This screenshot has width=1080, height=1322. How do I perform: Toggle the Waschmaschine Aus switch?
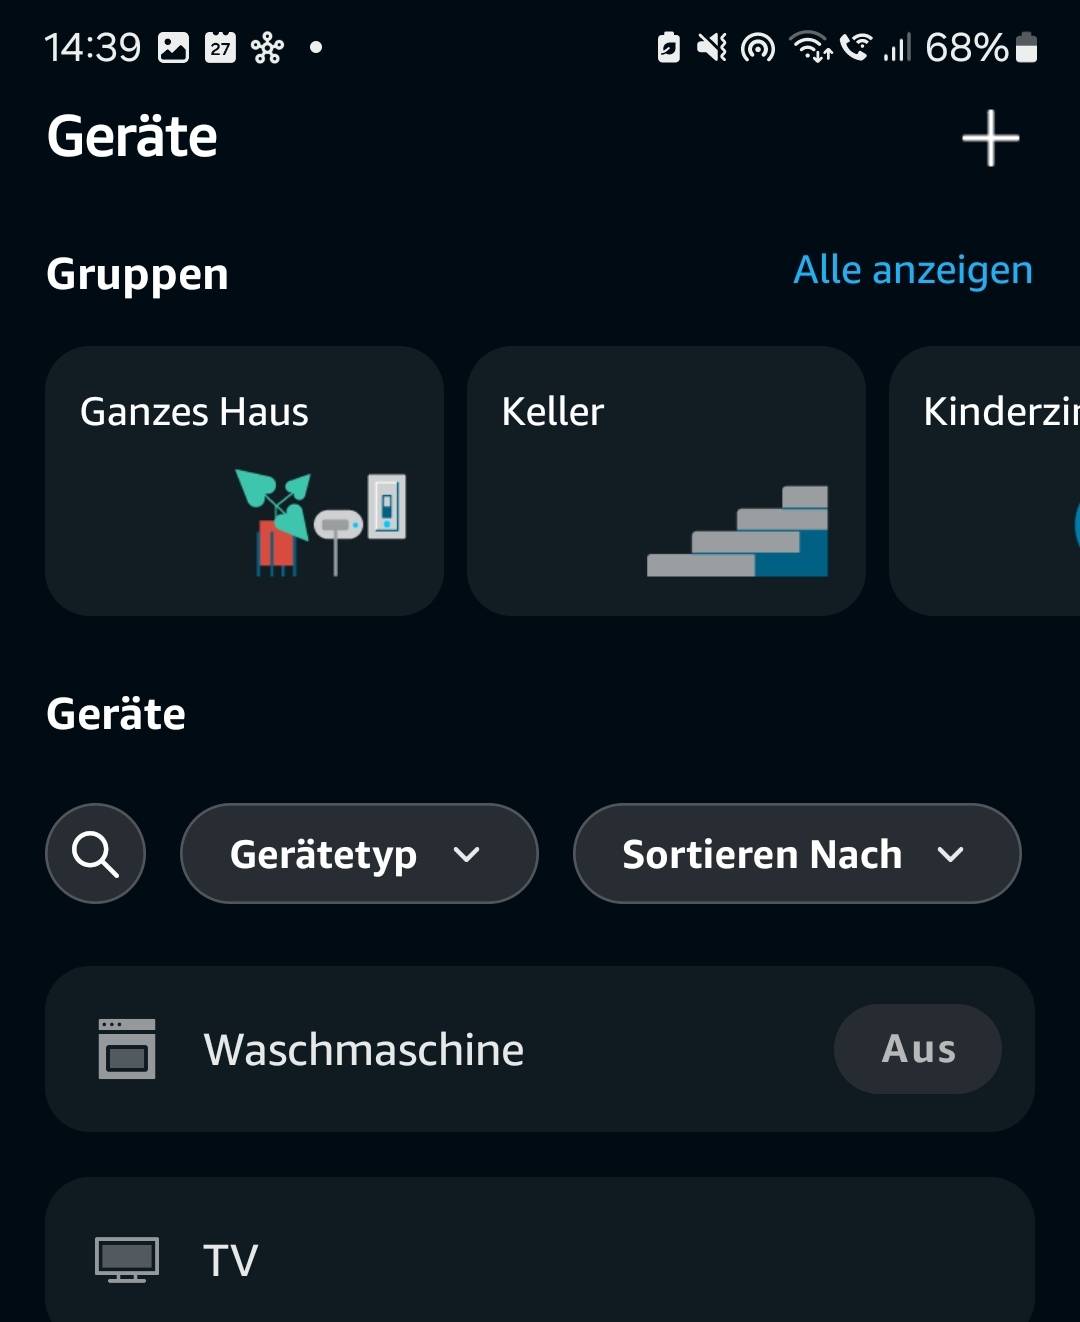918,1049
